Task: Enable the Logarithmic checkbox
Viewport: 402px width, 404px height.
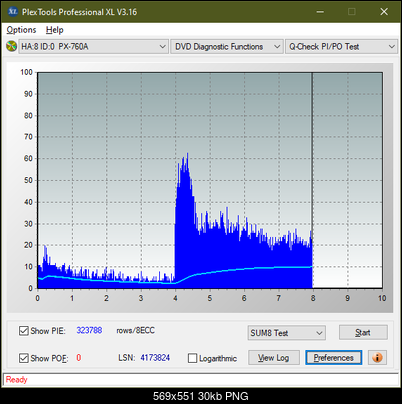Action: coord(192,358)
